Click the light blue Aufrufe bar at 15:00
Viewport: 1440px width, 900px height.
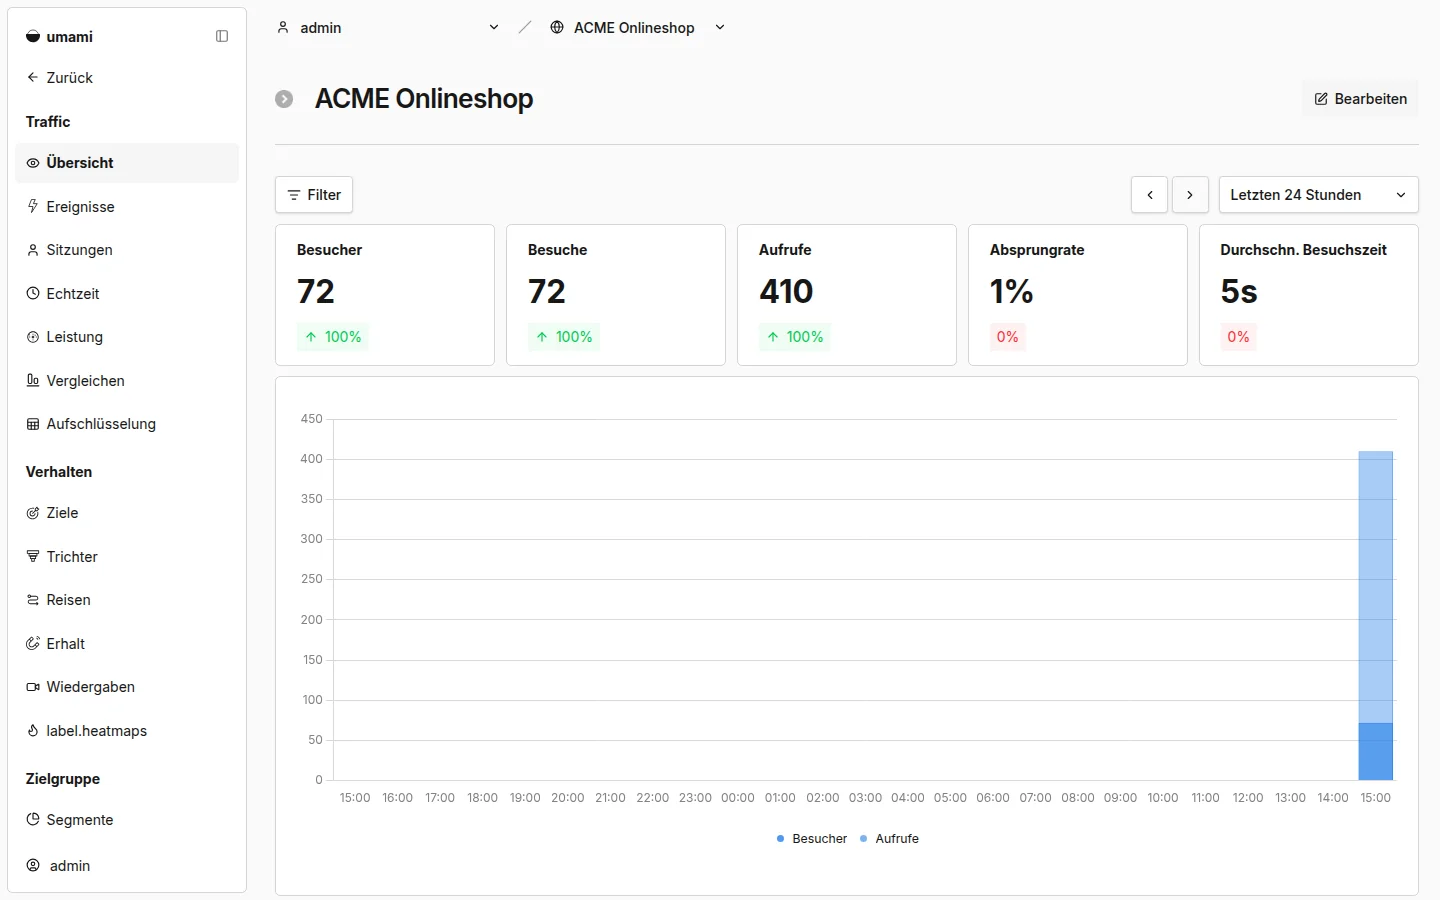pyautogui.click(x=1375, y=586)
